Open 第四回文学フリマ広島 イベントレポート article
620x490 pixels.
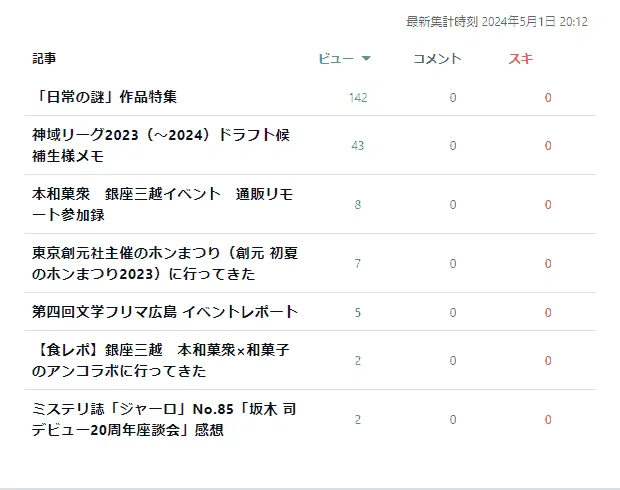coord(165,312)
